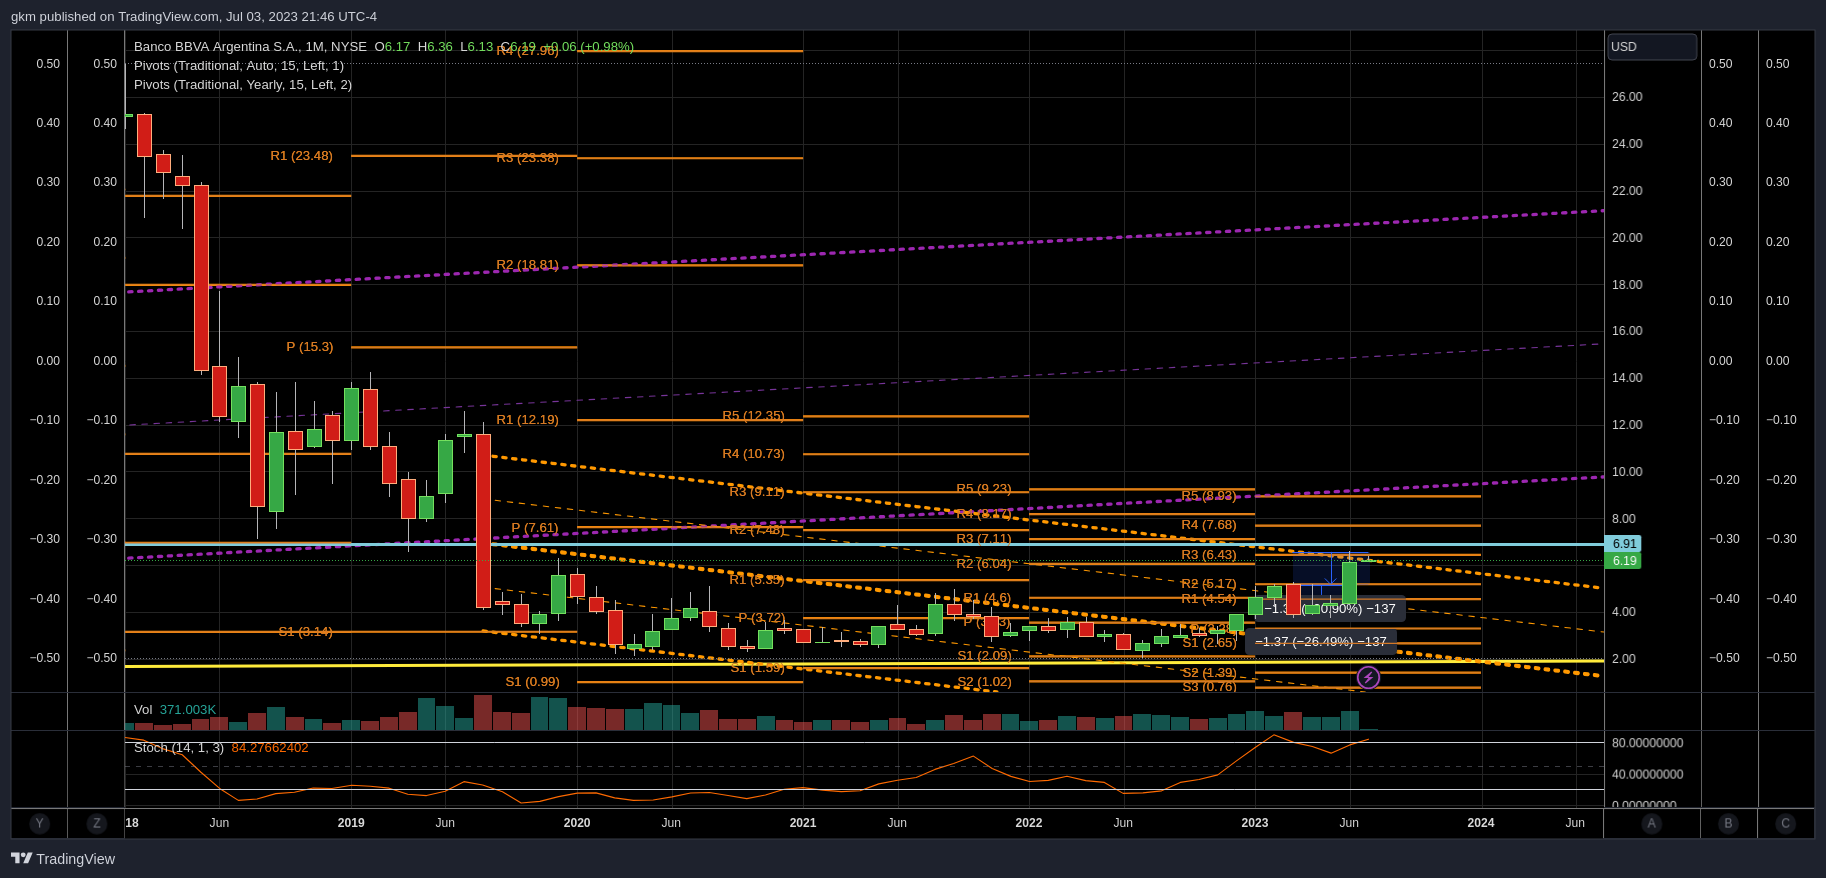Click the TradingView logo
This screenshot has height=878, width=1826.
tap(63, 859)
